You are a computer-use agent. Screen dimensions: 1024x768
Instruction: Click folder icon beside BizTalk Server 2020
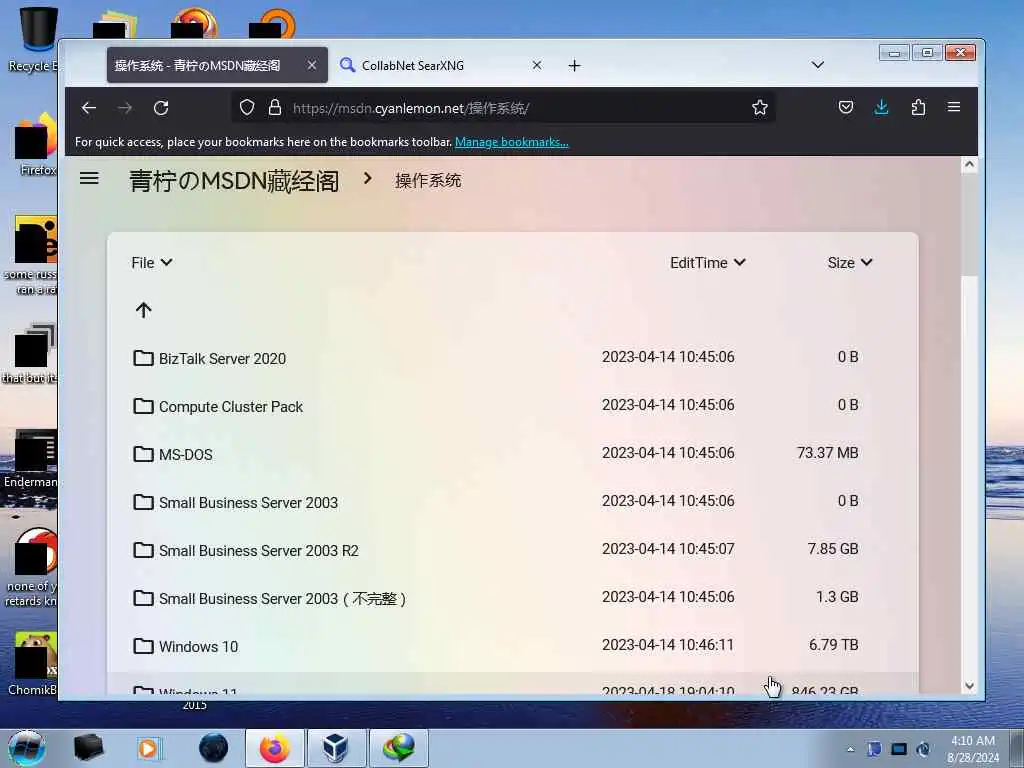point(143,358)
